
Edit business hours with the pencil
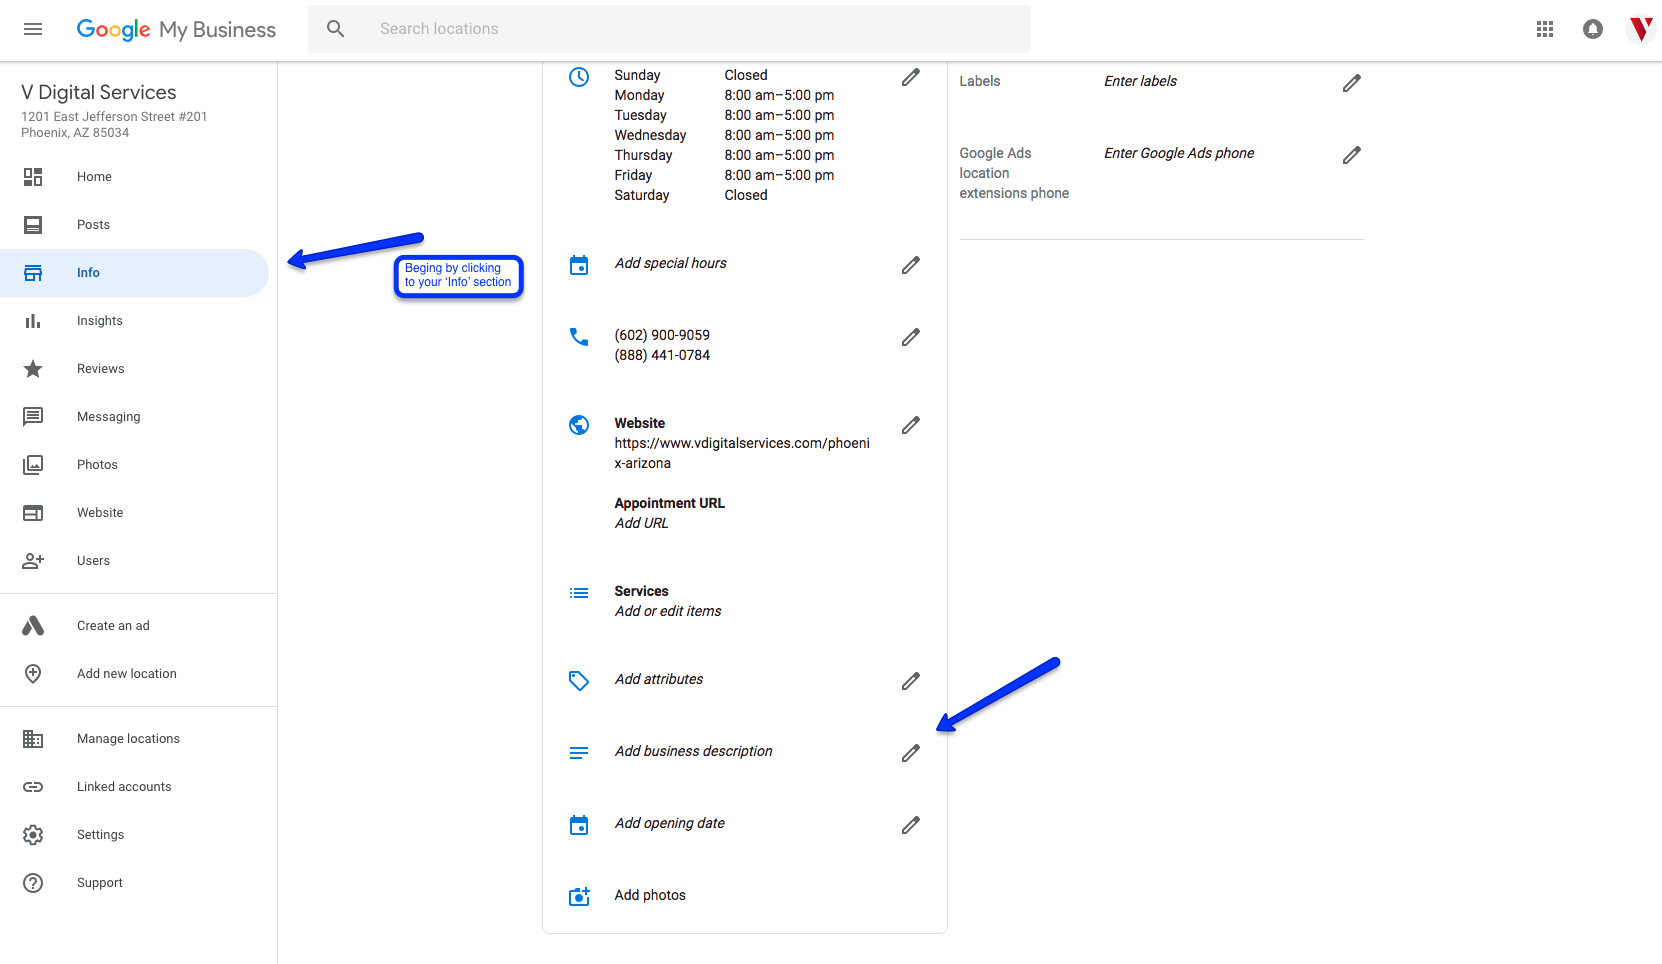click(911, 77)
